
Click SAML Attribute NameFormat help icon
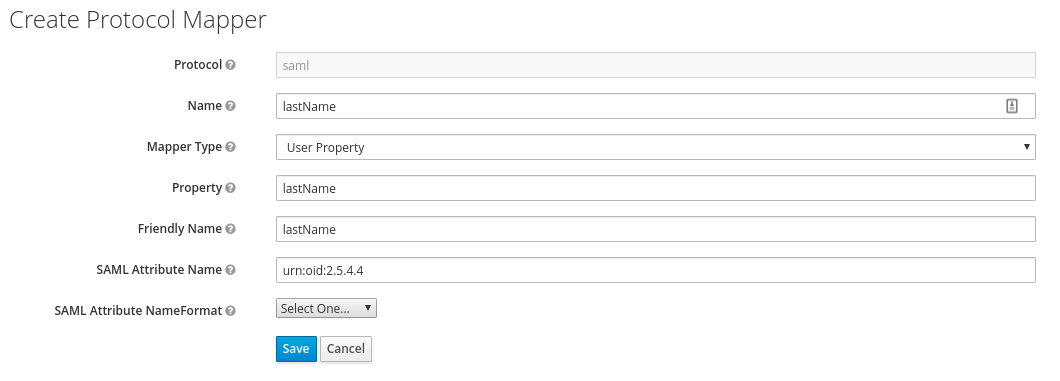[231, 311]
